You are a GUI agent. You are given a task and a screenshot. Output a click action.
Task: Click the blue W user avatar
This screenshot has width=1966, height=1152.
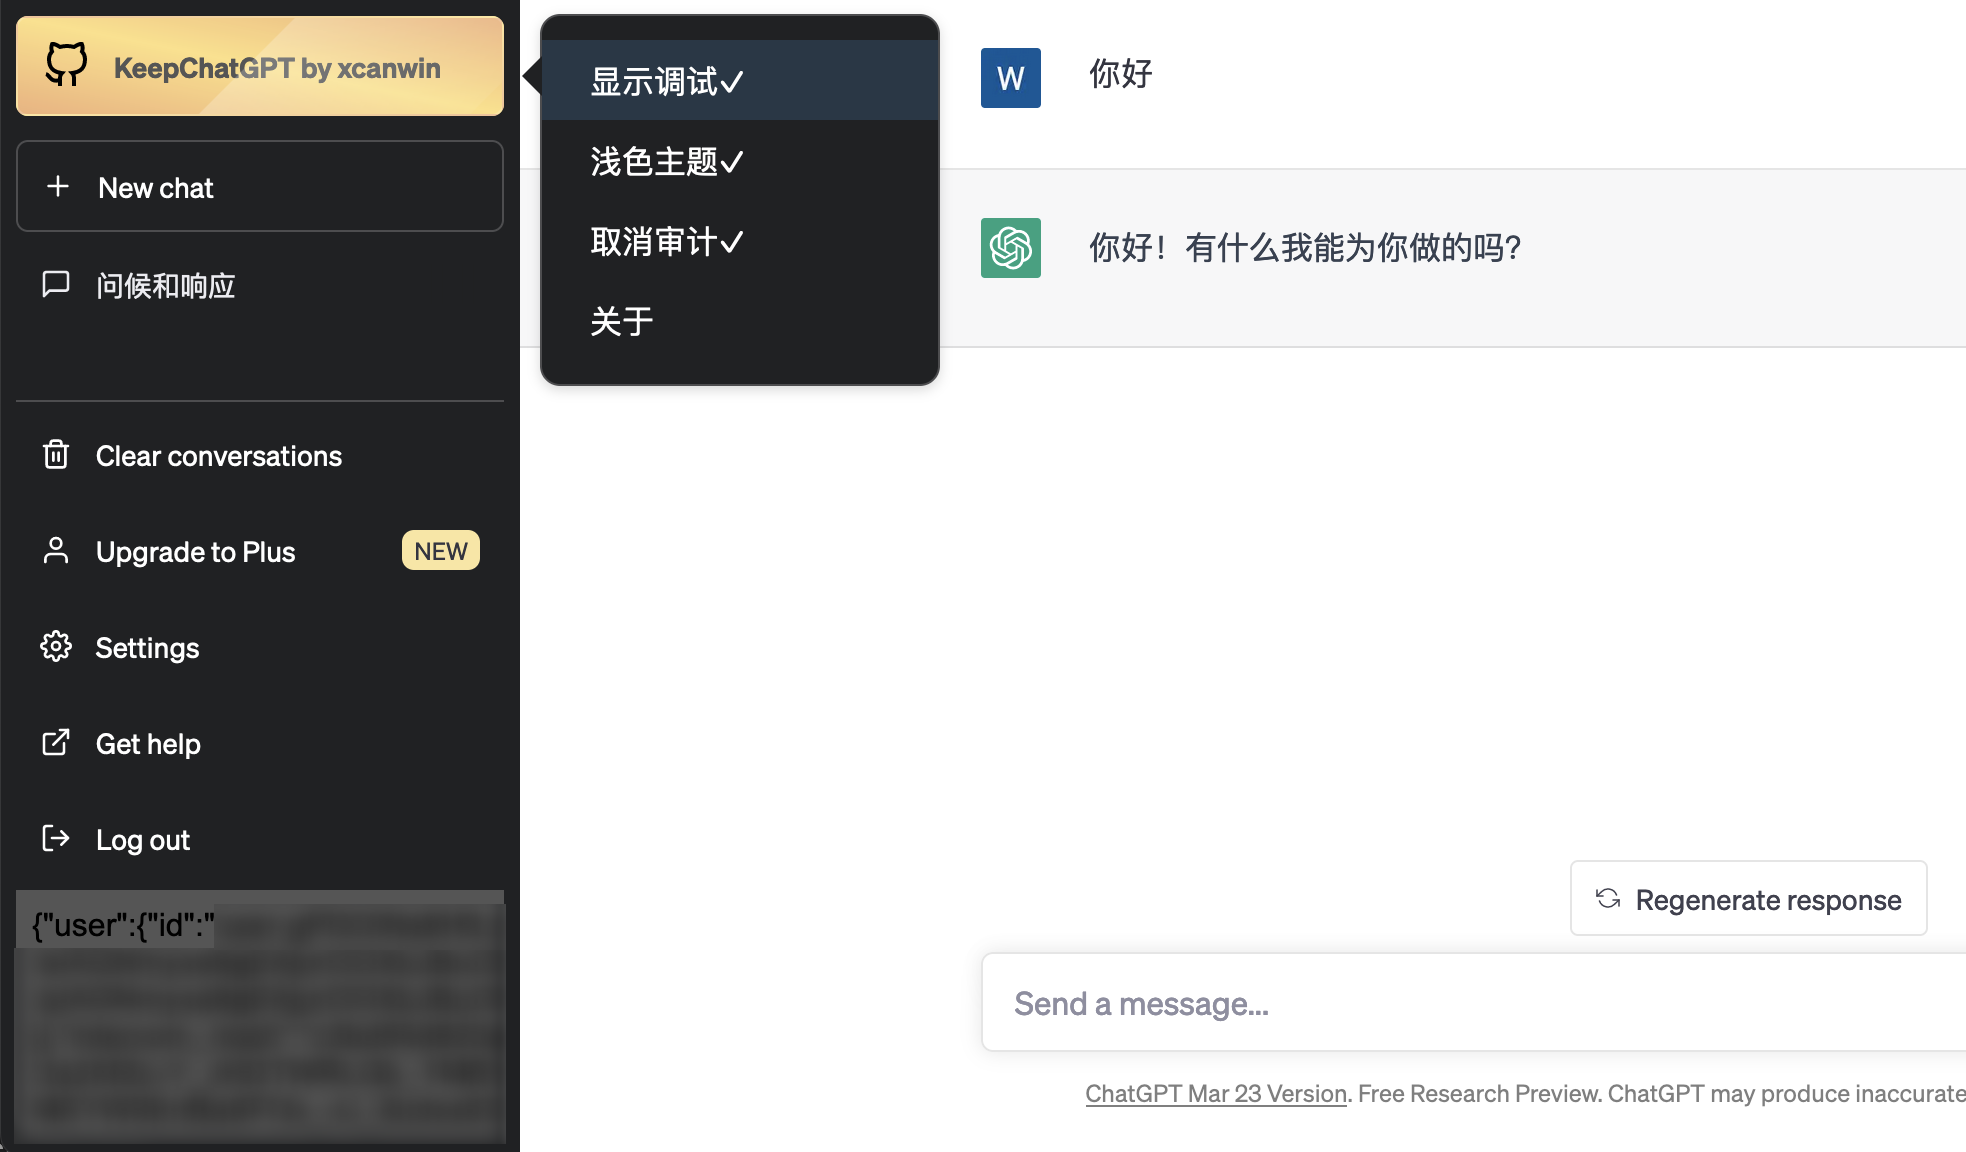(x=1010, y=78)
